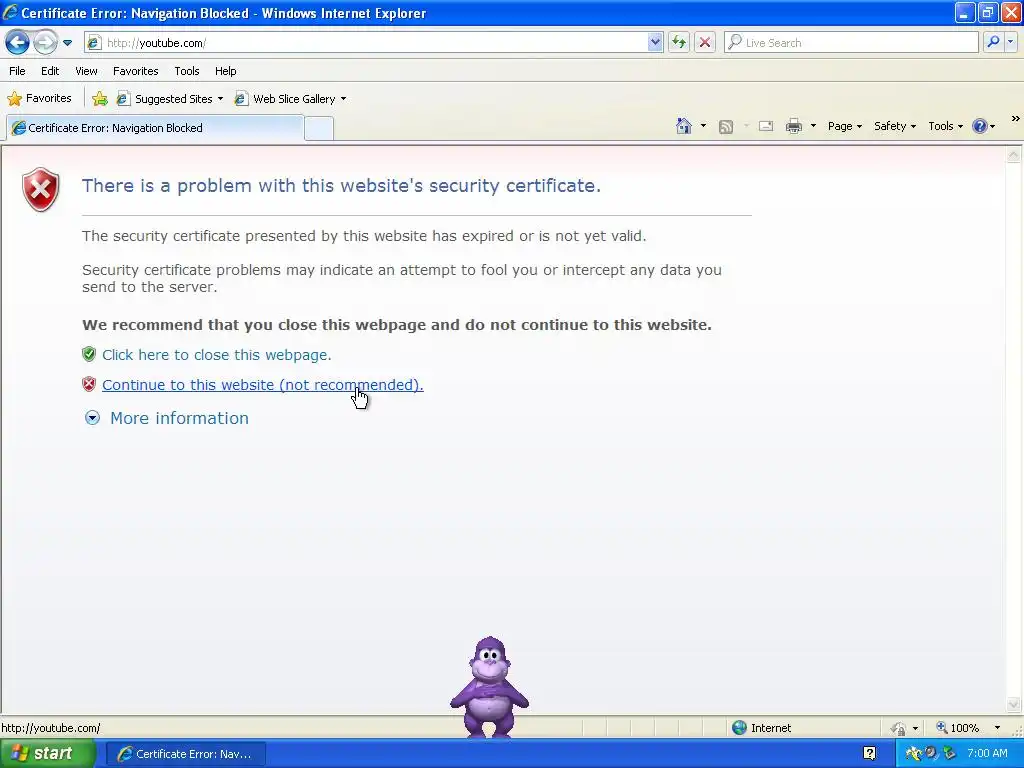This screenshot has width=1024, height=768.
Task: Open the Page command bar menu
Action: point(844,126)
